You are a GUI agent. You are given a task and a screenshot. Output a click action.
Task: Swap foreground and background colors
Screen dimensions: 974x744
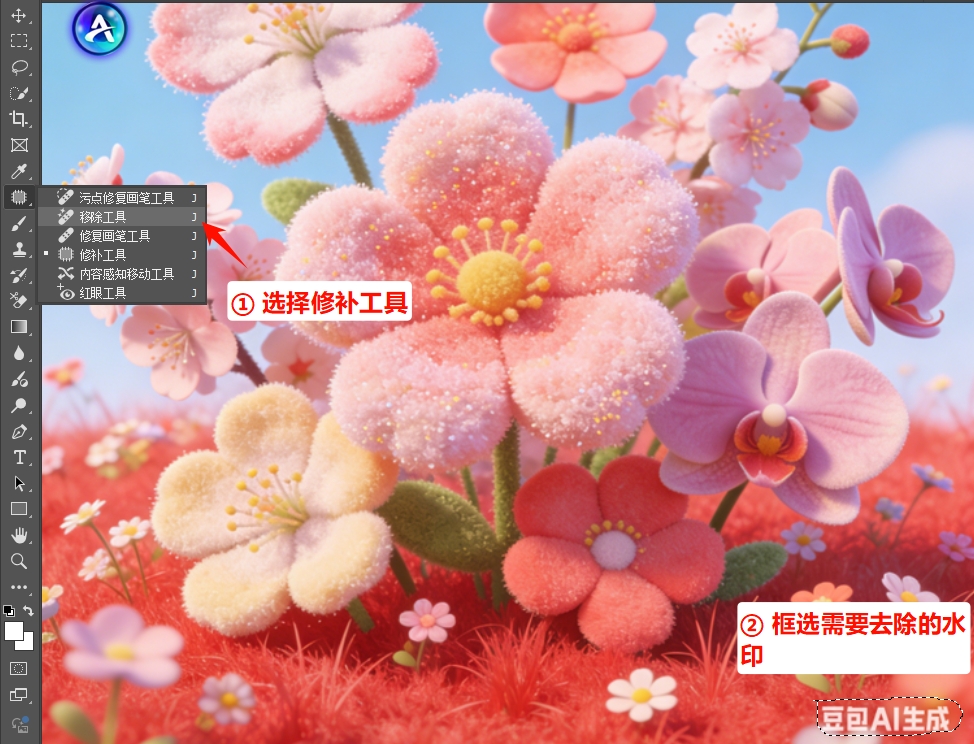click(29, 611)
